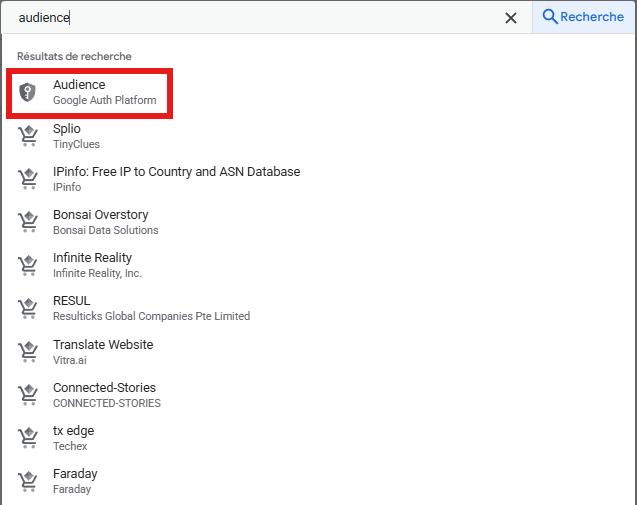Open the tx edge result title
The height and width of the screenshot is (505, 637).
74,431
